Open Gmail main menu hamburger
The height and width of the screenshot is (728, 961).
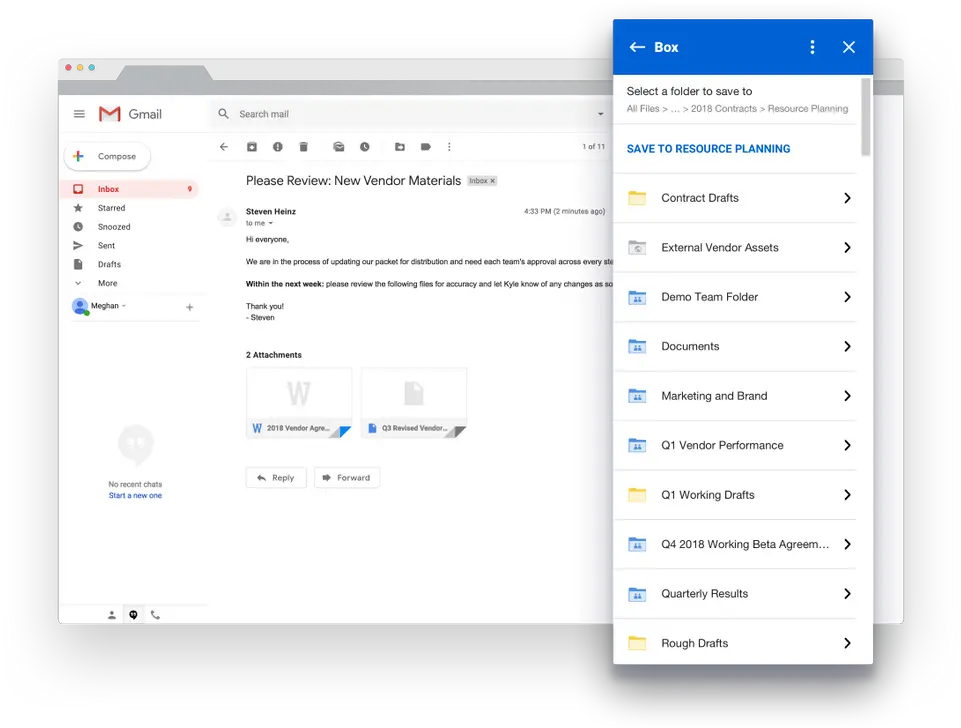pos(79,114)
